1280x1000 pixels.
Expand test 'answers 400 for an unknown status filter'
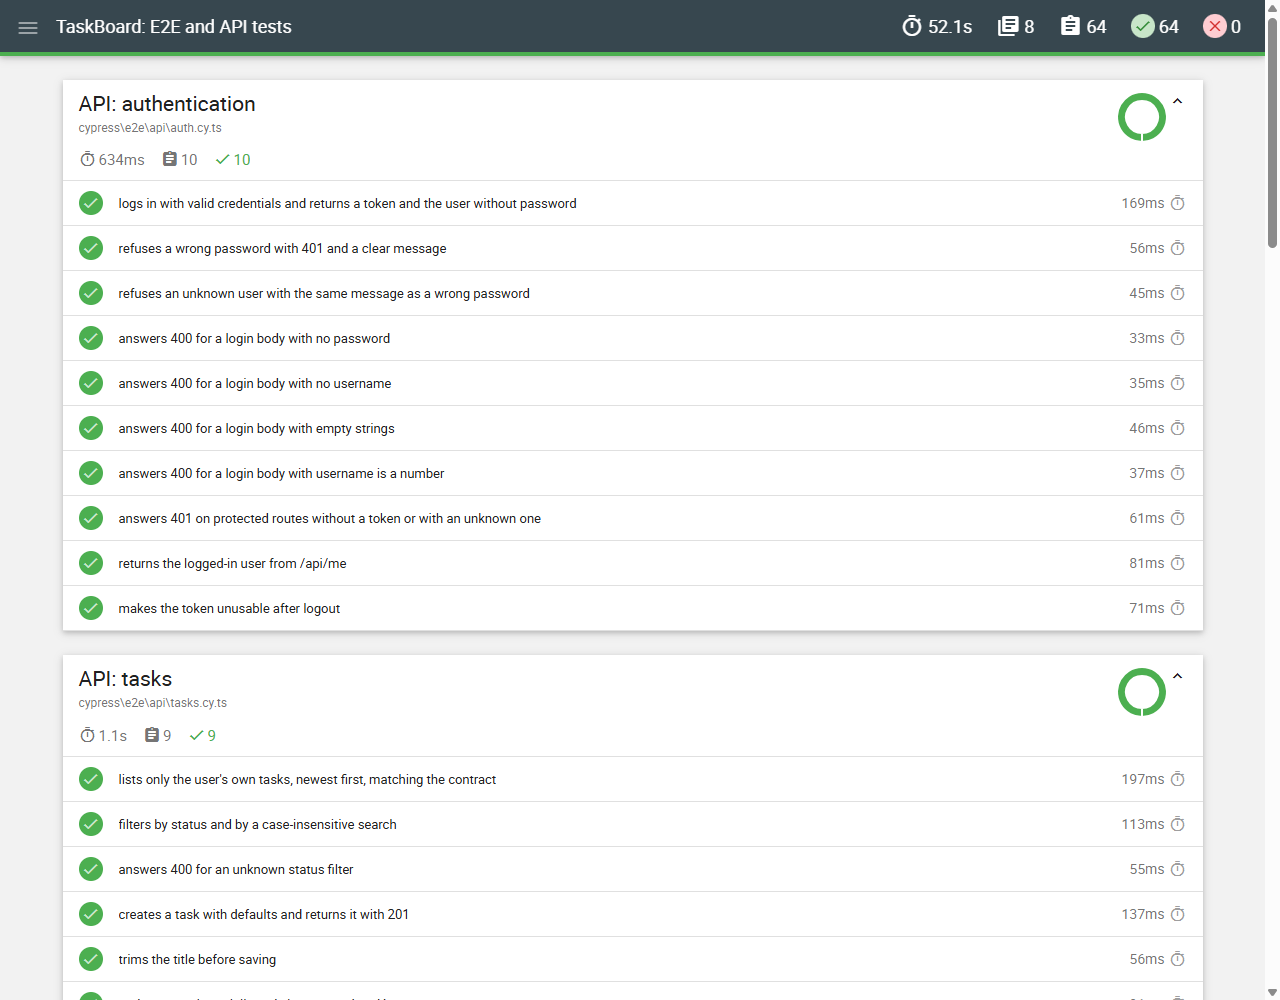632,869
